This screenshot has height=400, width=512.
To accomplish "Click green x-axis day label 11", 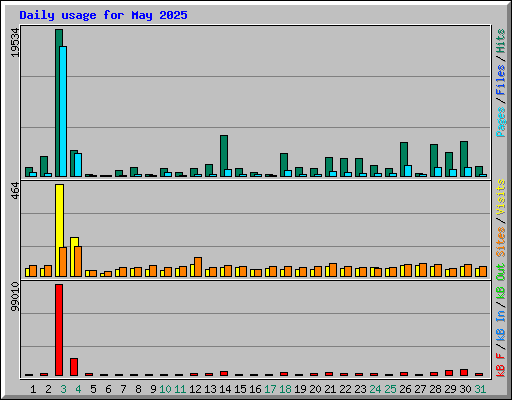I will tap(180, 389).
